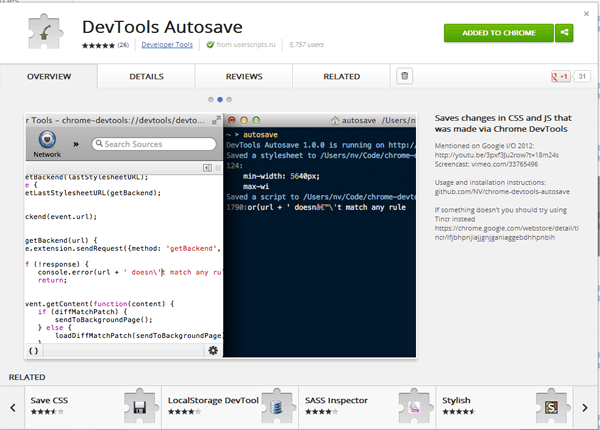
Task: Click the pretty-print braces button in the screenshot
Action: (x=34, y=351)
